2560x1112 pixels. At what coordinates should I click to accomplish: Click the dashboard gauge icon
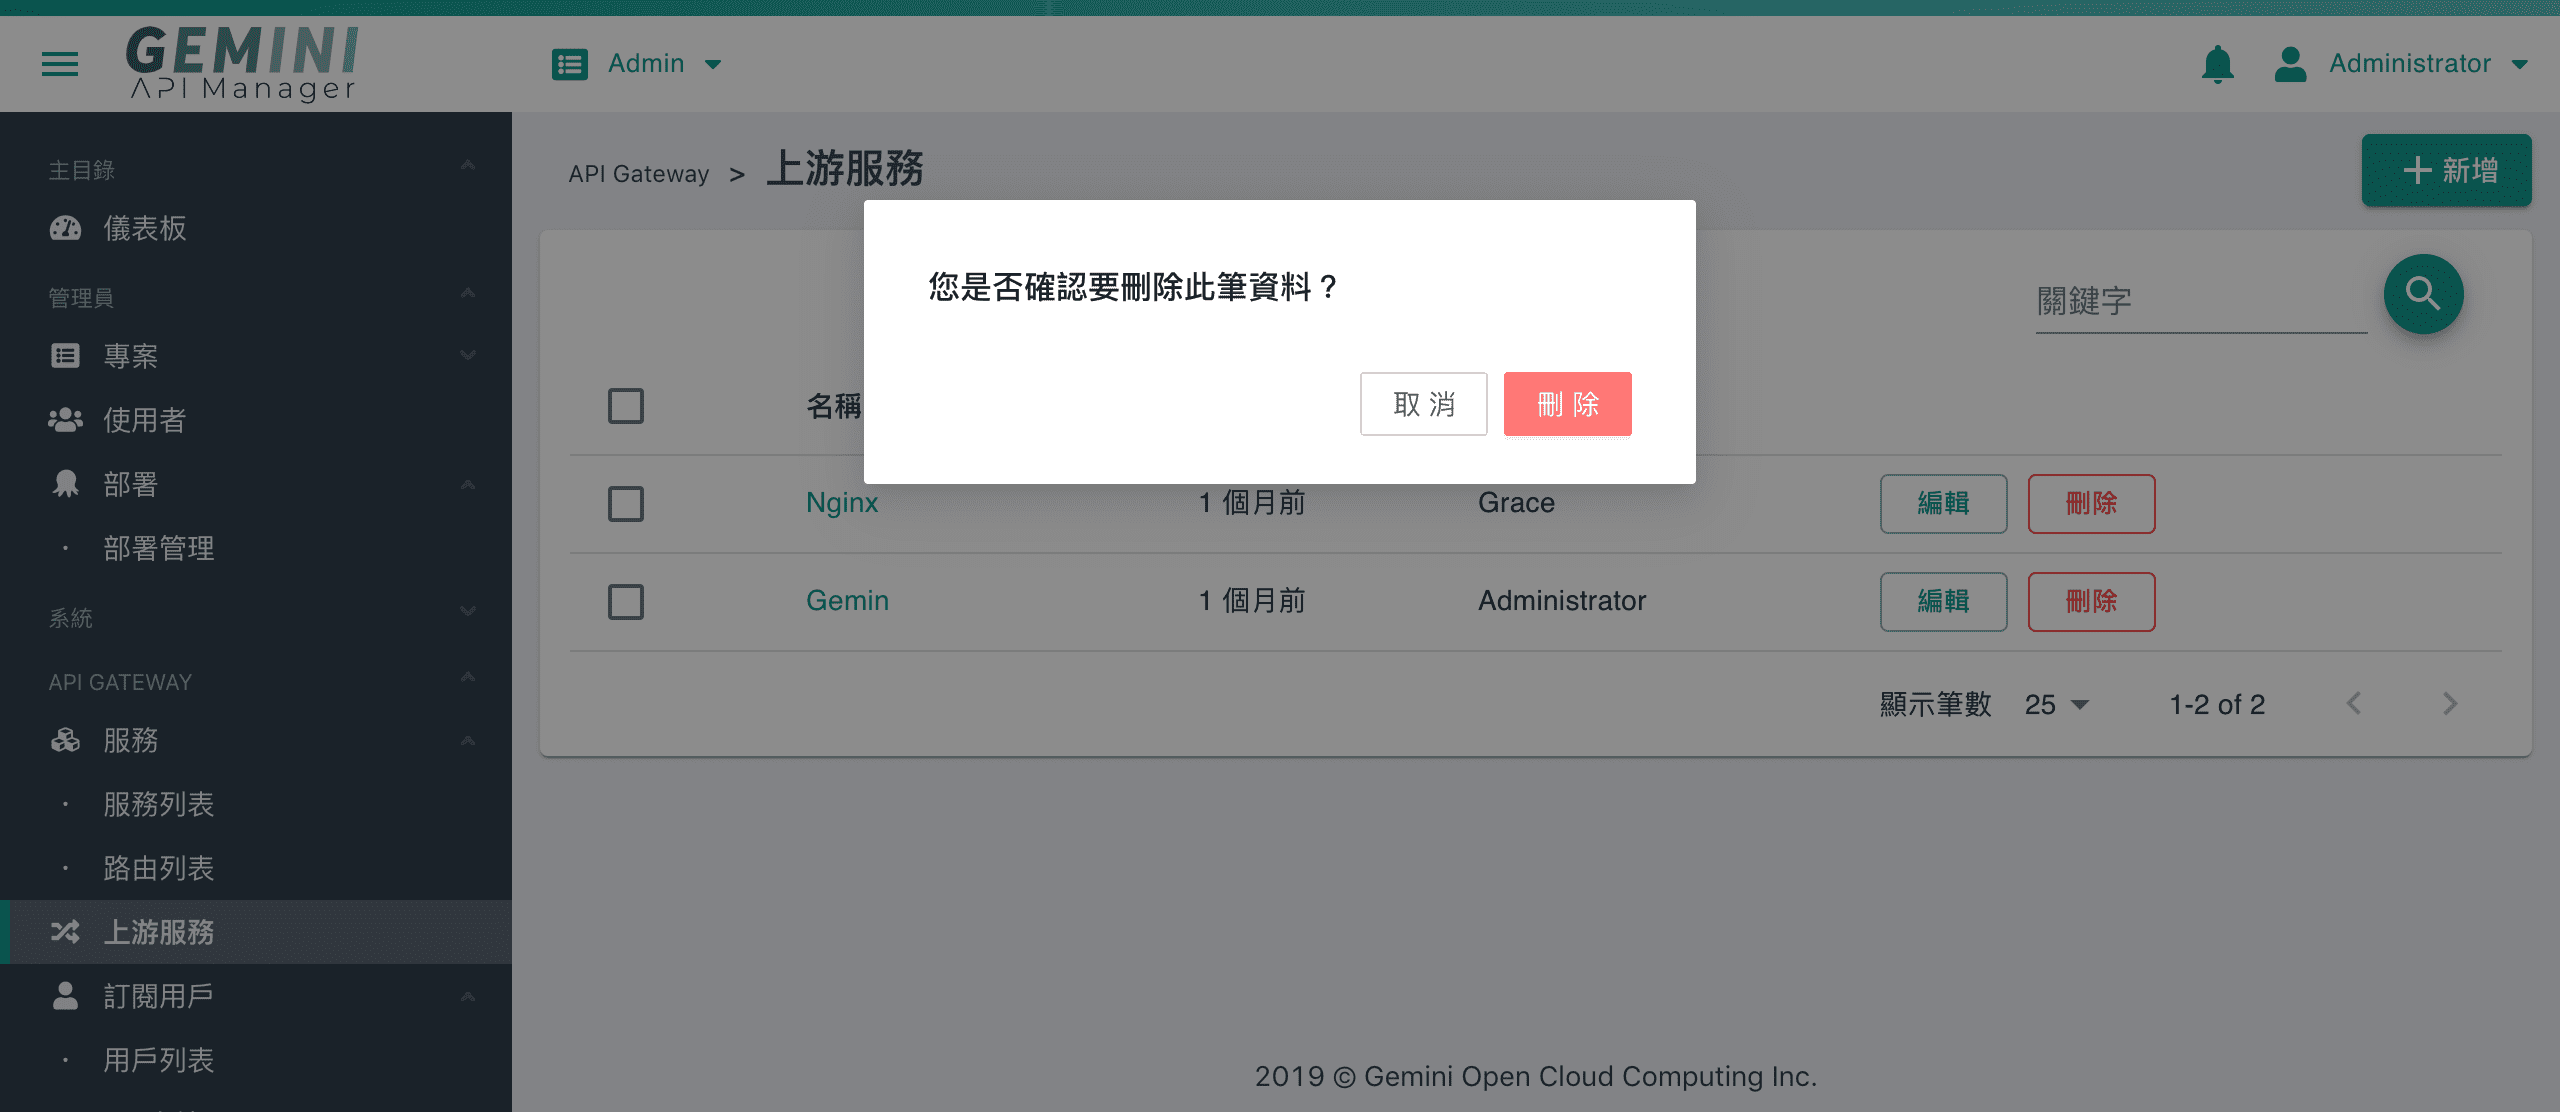coord(65,228)
